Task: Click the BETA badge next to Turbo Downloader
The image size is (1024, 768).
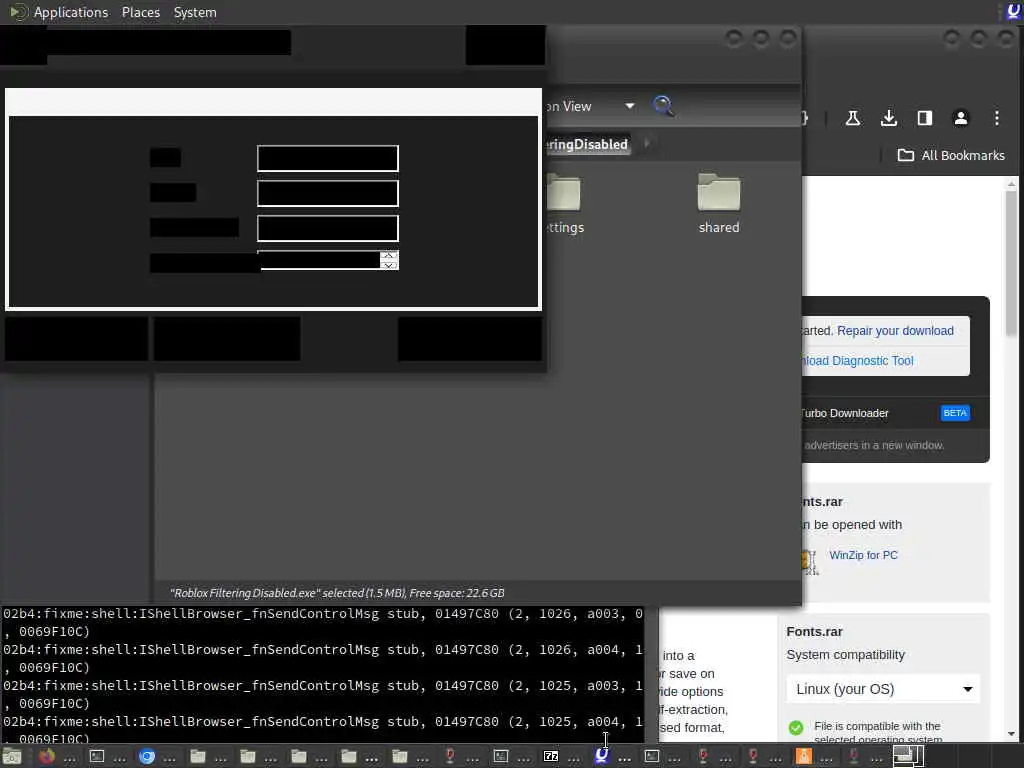Action: point(955,413)
